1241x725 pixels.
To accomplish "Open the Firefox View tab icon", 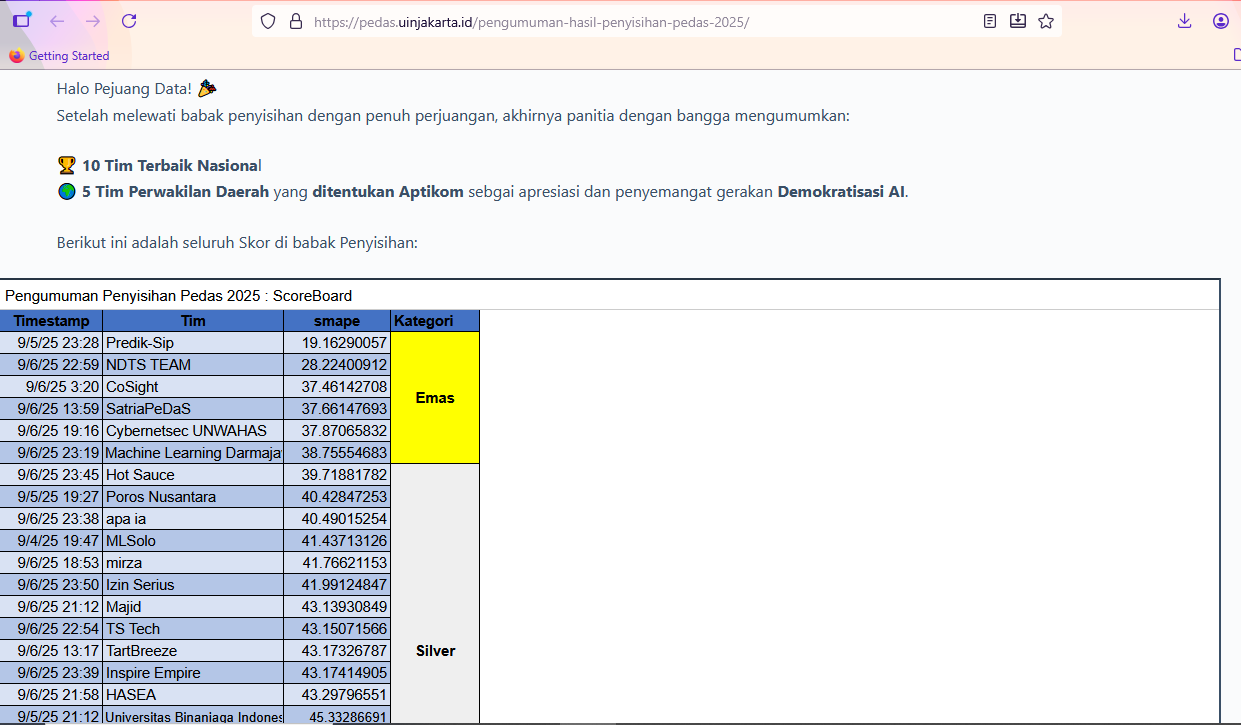I will pos(22,21).
